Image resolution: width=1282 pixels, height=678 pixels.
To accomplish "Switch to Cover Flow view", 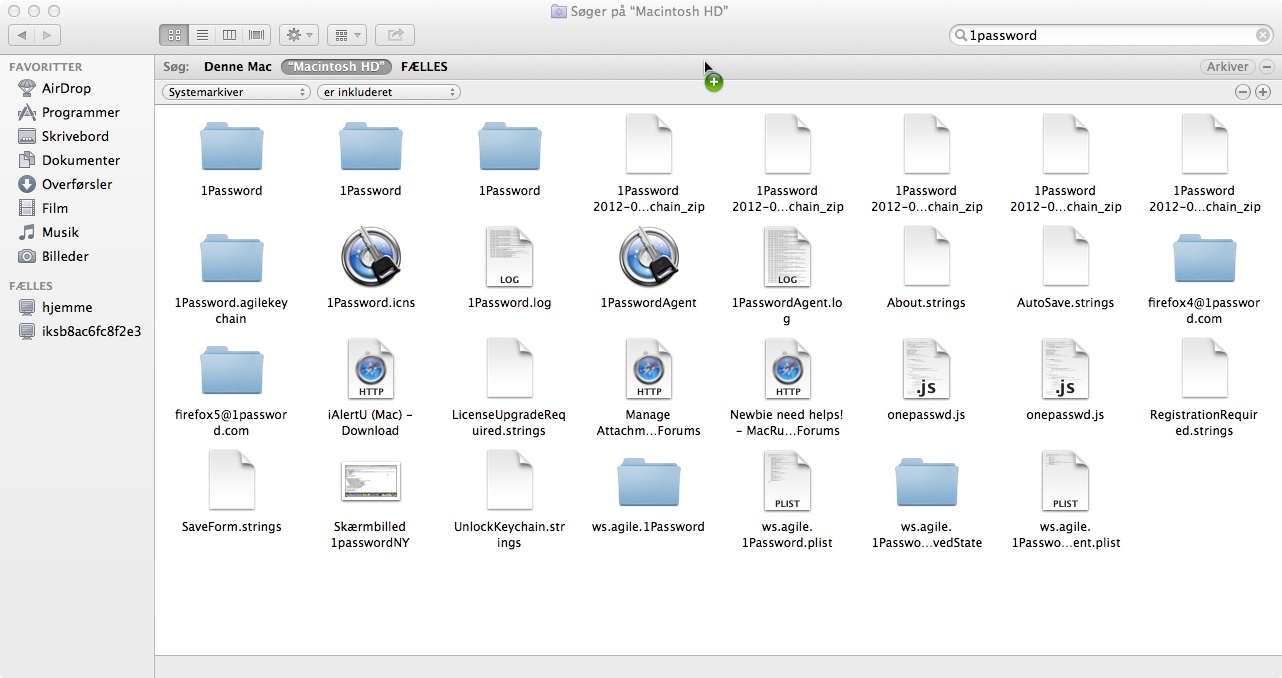I will coord(257,35).
